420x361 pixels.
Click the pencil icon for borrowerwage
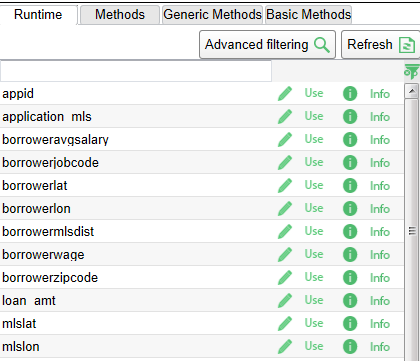click(x=285, y=255)
